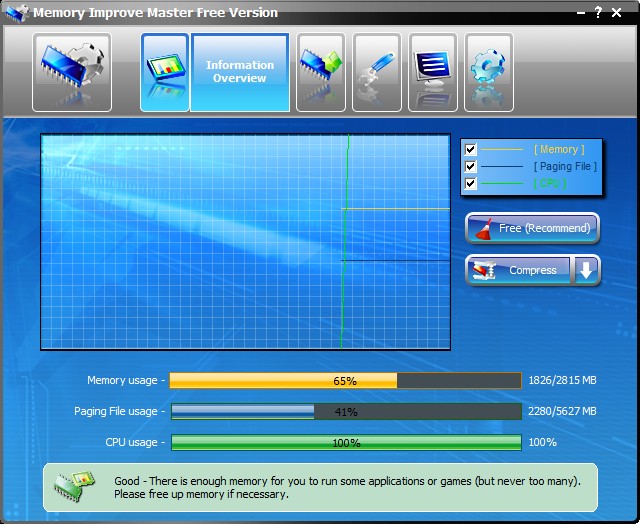The height and width of the screenshot is (524, 641).
Task: Click the Paging File usage 41% bar
Action: pyautogui.click(x=346, y=412)
